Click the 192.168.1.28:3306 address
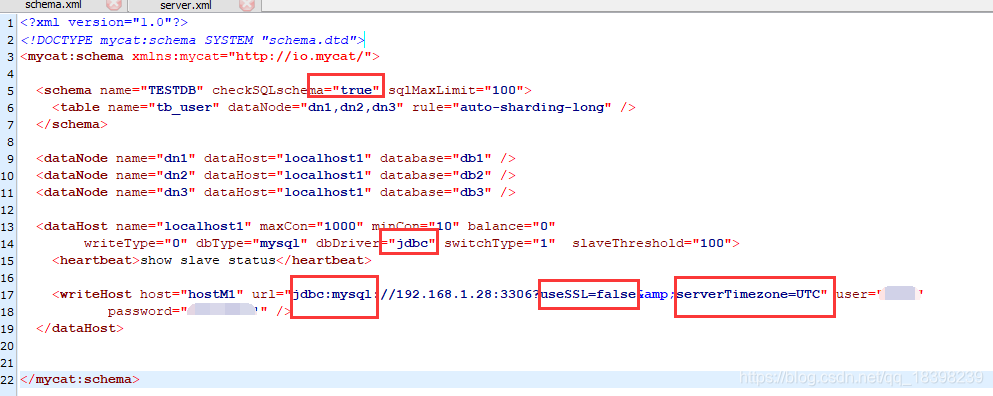The height and width of the screenshot is (396, 993). pyautogui.click(x=463, y=294)
